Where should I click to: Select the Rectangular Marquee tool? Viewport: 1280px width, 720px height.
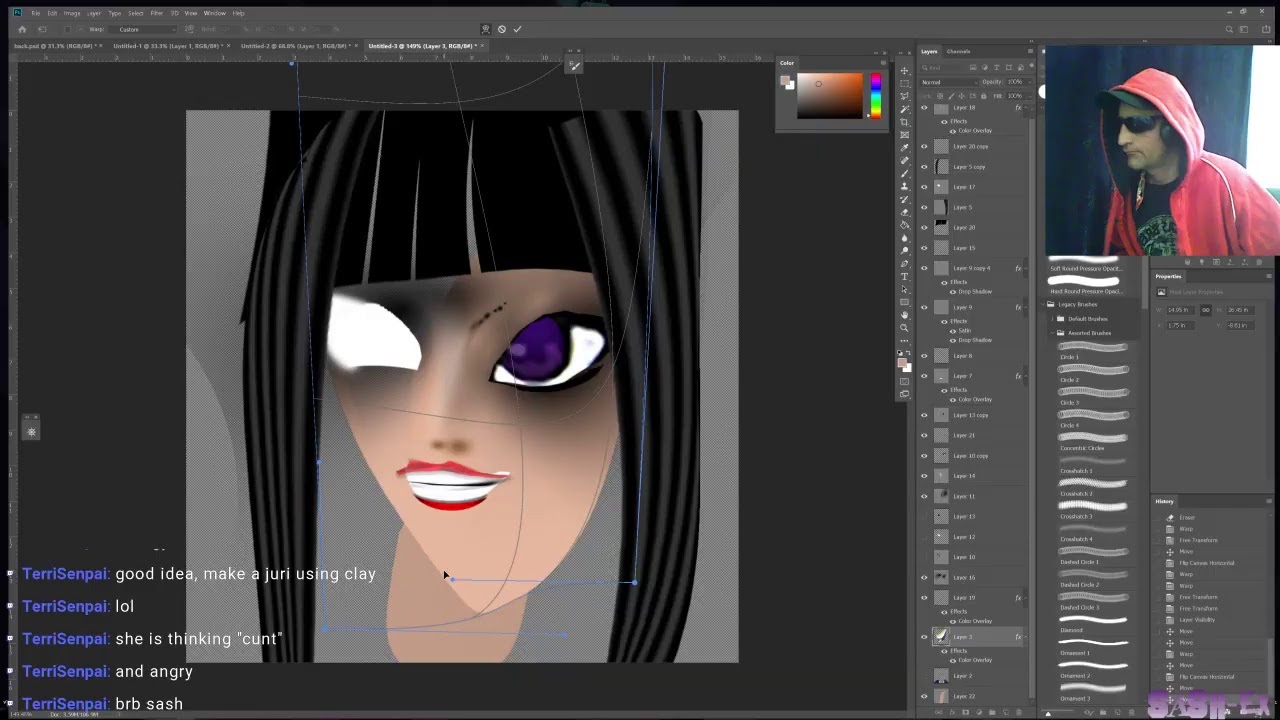[x=905, y=83]
